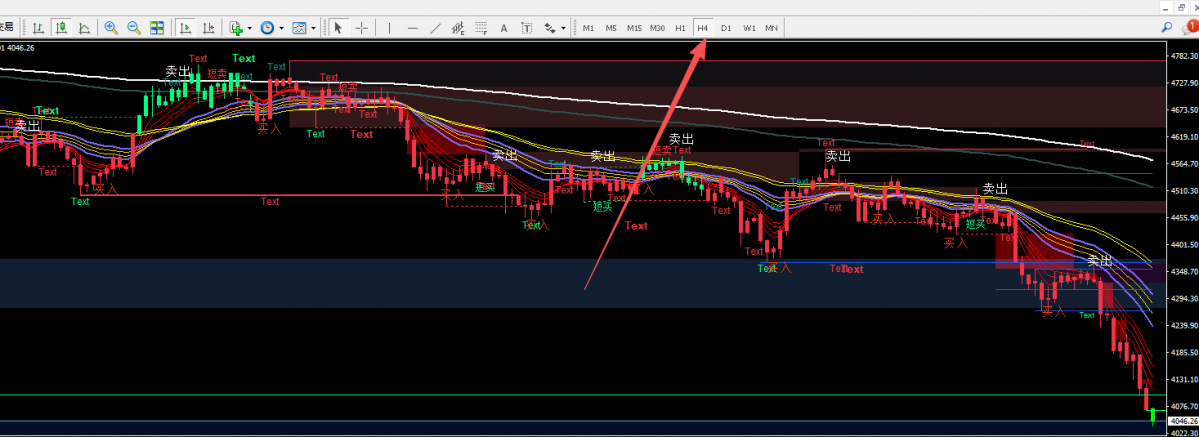
Task: Switch timeframe to M5
Action: tap(611, 28)
